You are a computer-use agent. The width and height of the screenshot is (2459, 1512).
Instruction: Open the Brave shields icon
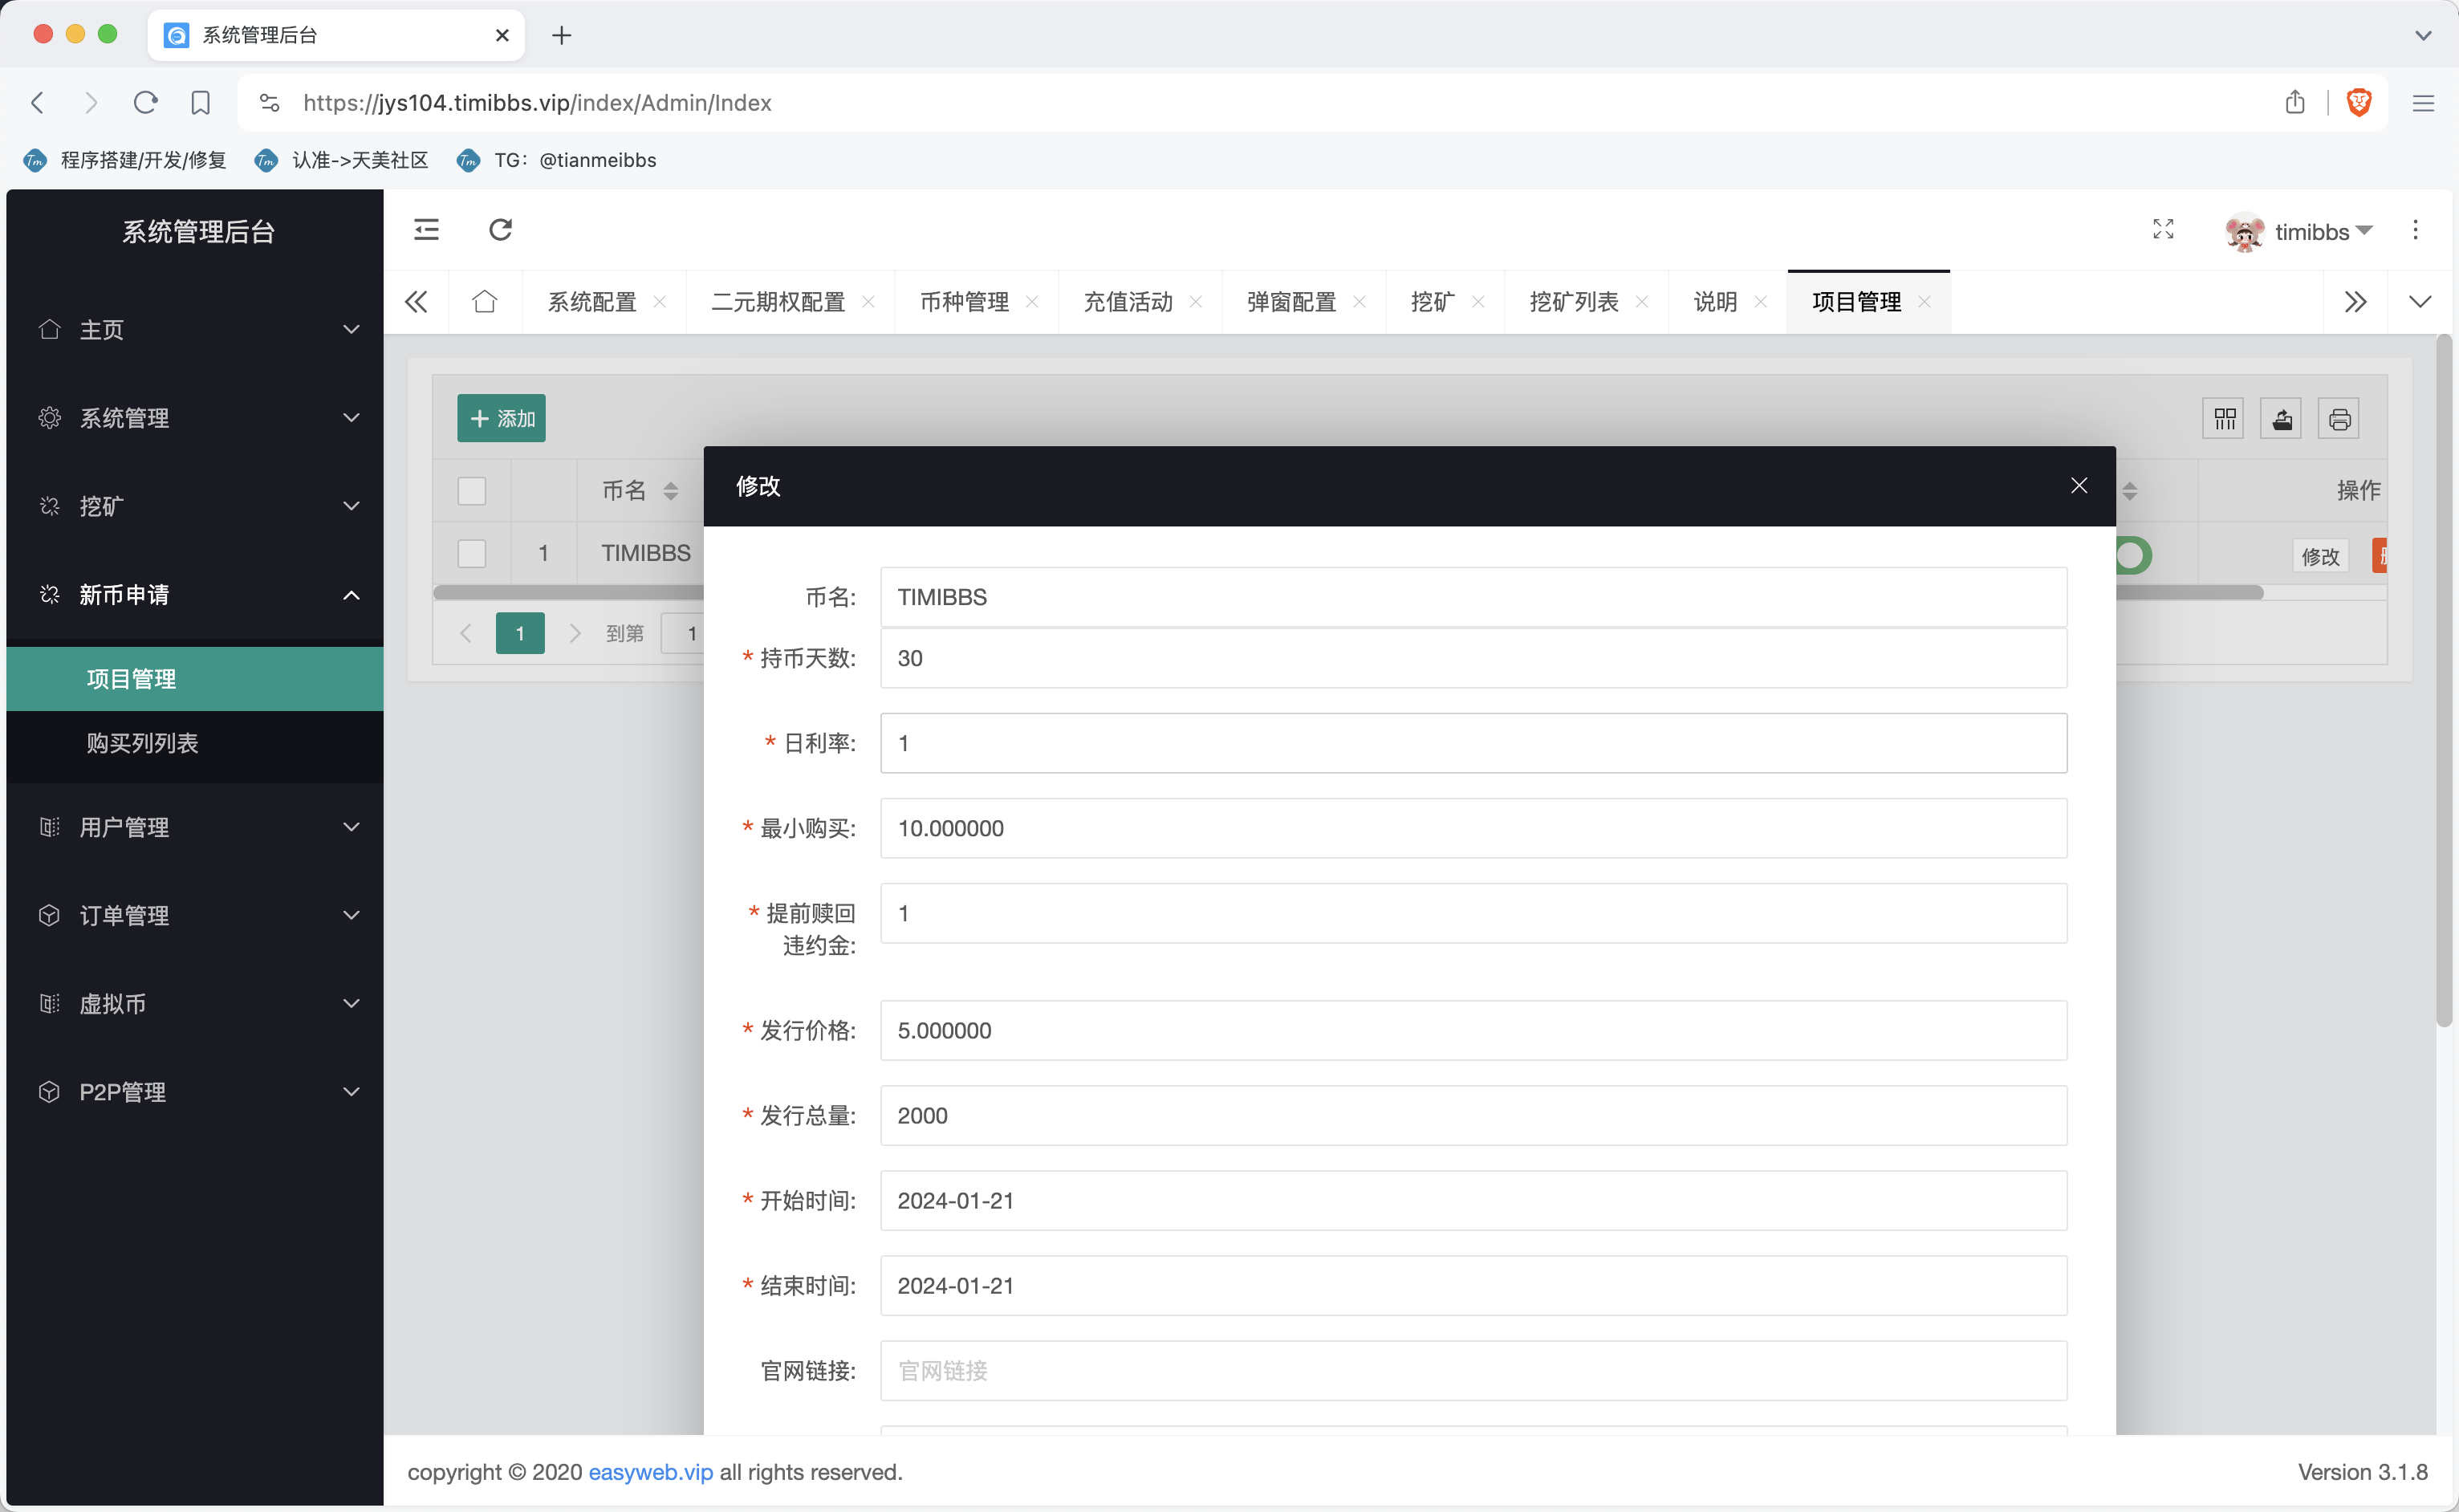[2359, 103]
